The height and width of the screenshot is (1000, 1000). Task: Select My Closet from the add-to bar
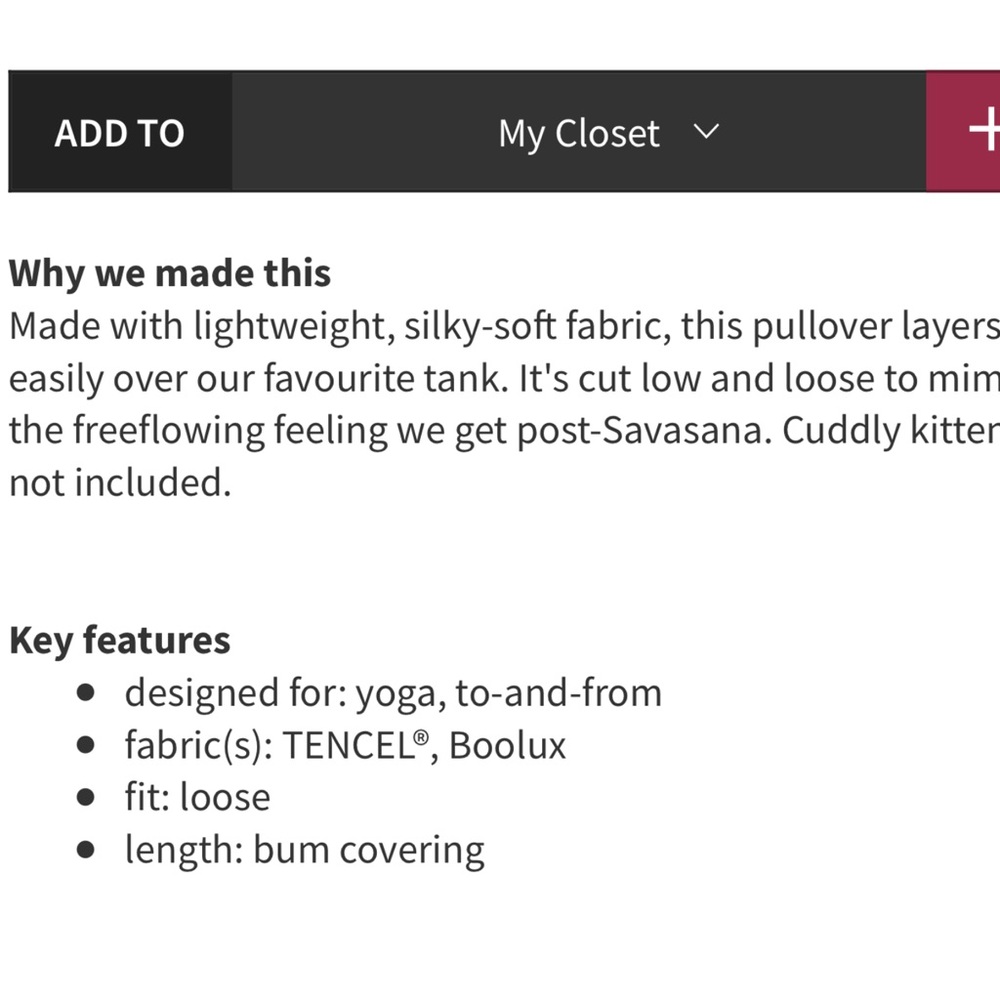pos(578,133)
